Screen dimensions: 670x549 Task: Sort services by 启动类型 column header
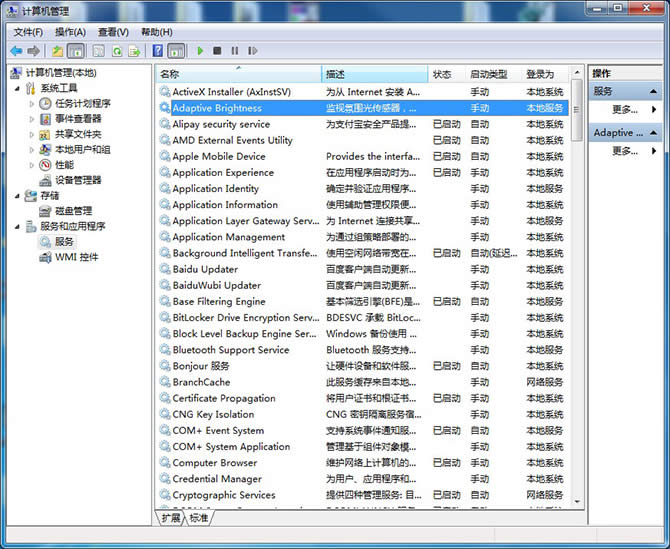[x=489, y=74]
